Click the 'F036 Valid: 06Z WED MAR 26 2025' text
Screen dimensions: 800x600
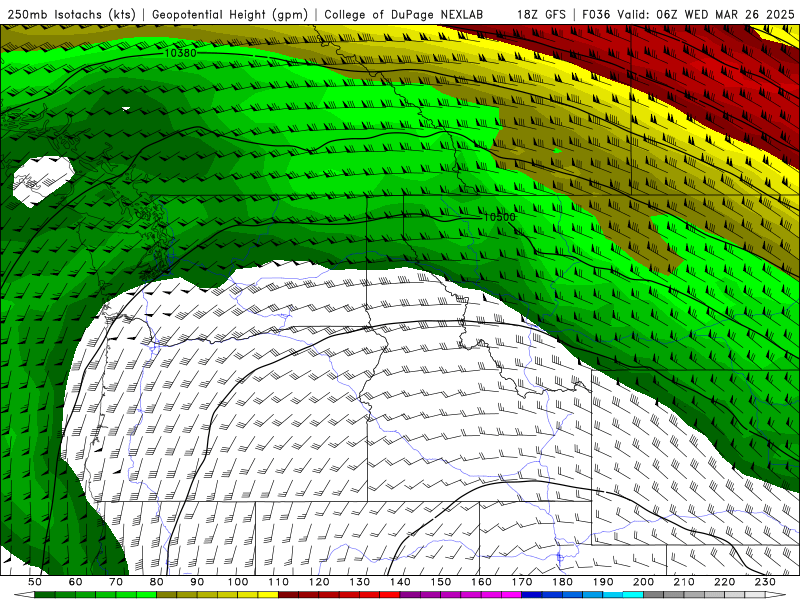pos(688,15)
